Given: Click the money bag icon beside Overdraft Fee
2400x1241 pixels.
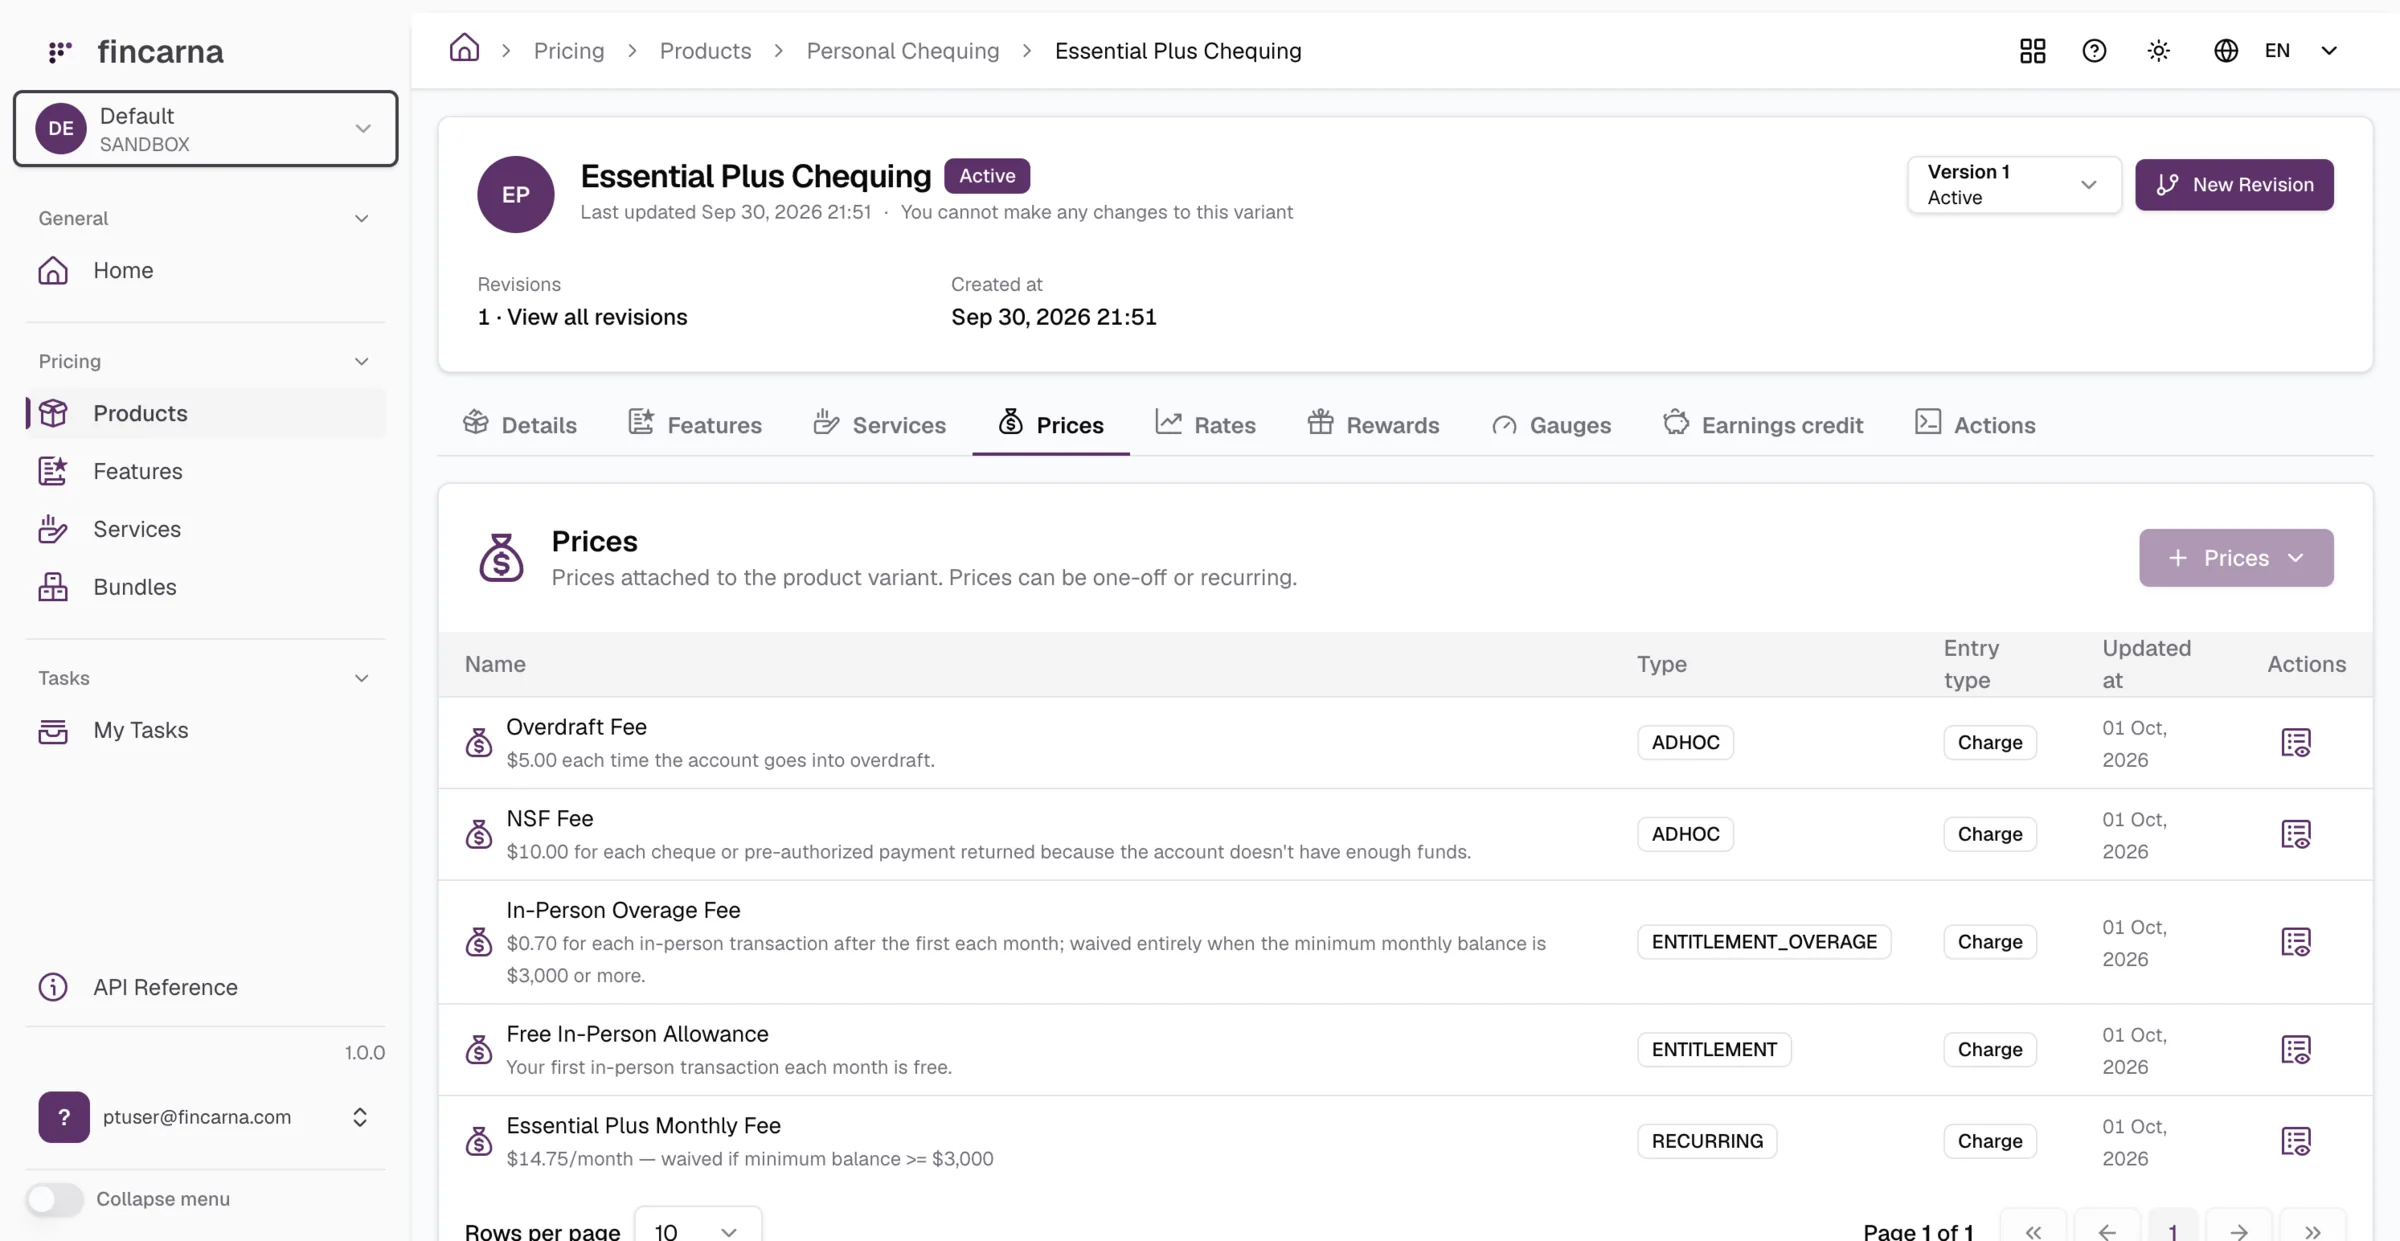Looking at the screenshot, I should point(479,743).
